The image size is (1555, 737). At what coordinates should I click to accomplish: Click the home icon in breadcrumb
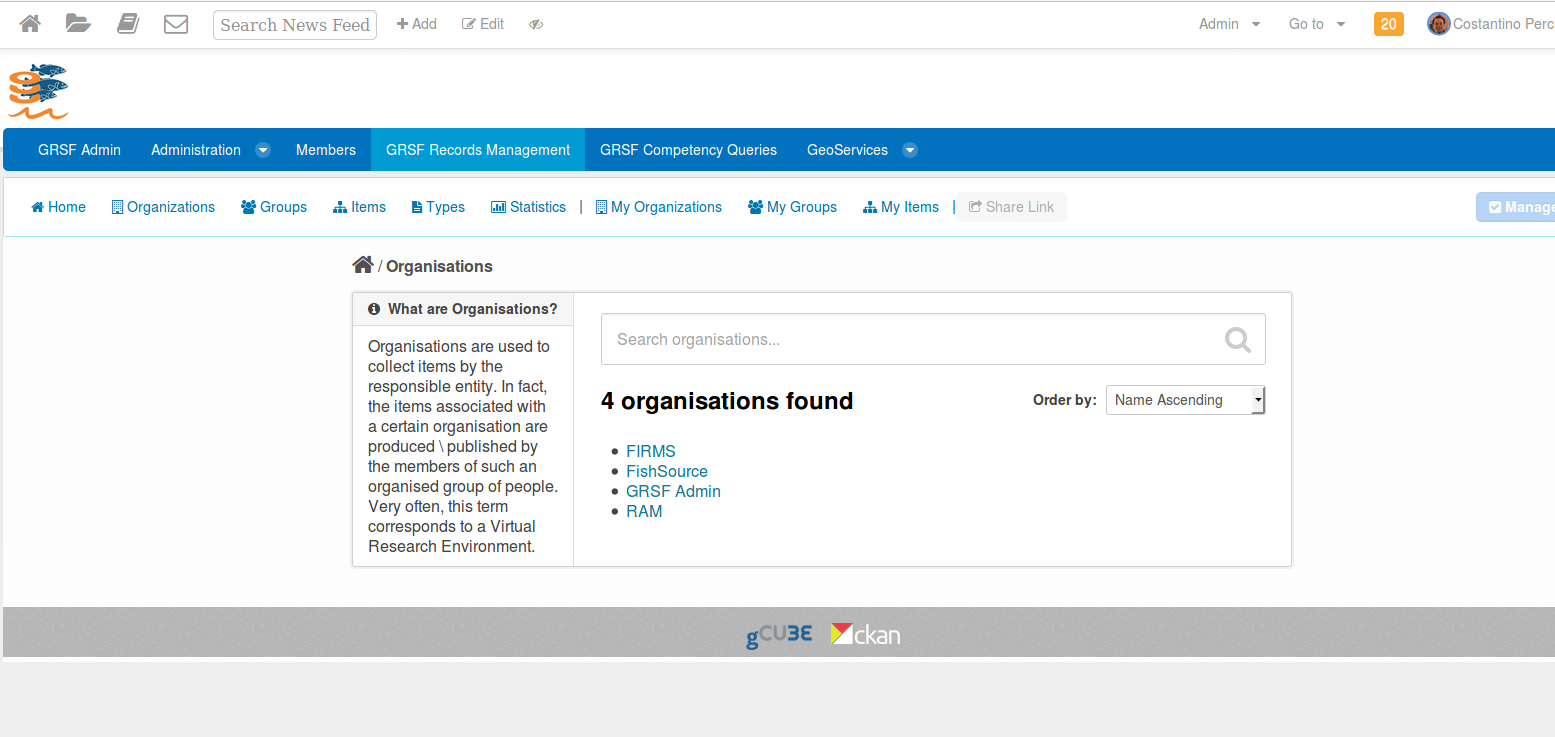pyautogui.click(x=363, y=265)
